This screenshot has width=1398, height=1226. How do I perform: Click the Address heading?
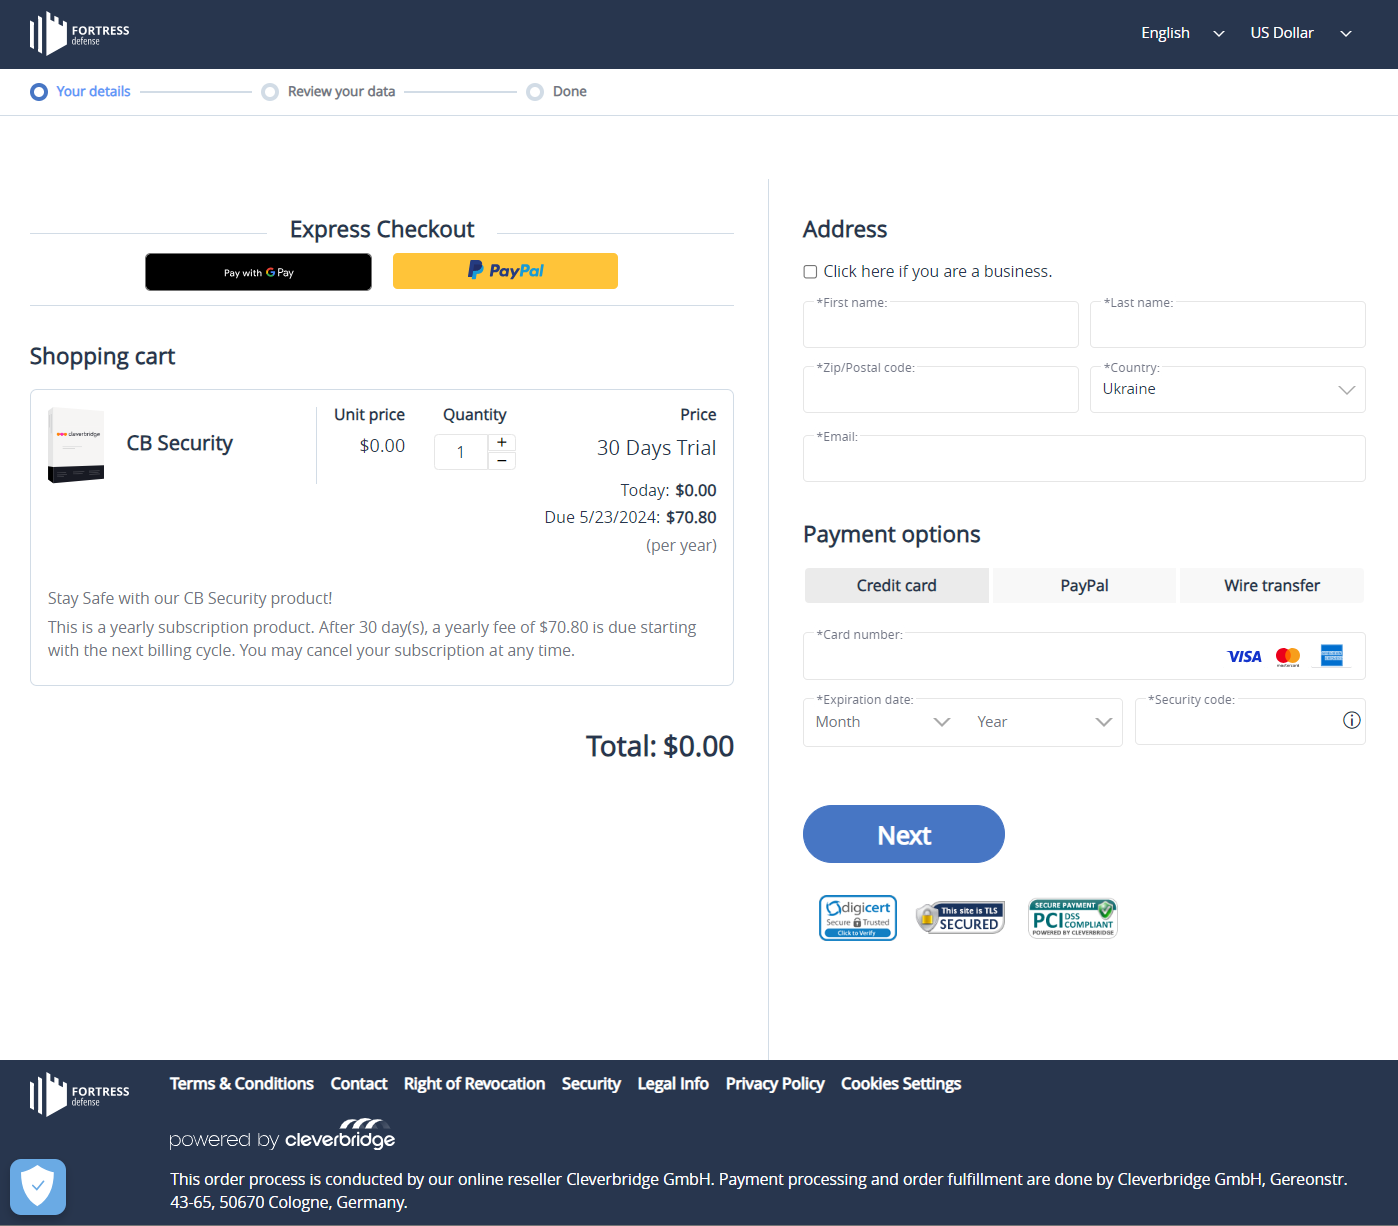tap(845, 230)
